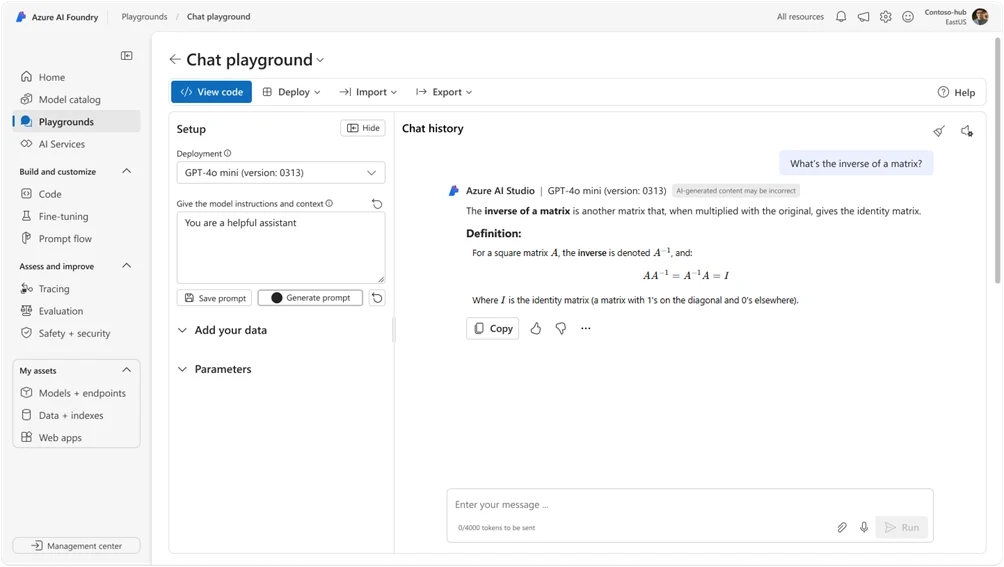Image resolution: width=1004 pixels, height=567 pixels.
Task: Open the Deploy dropdown menu
Action: click(x=291, y=92)
